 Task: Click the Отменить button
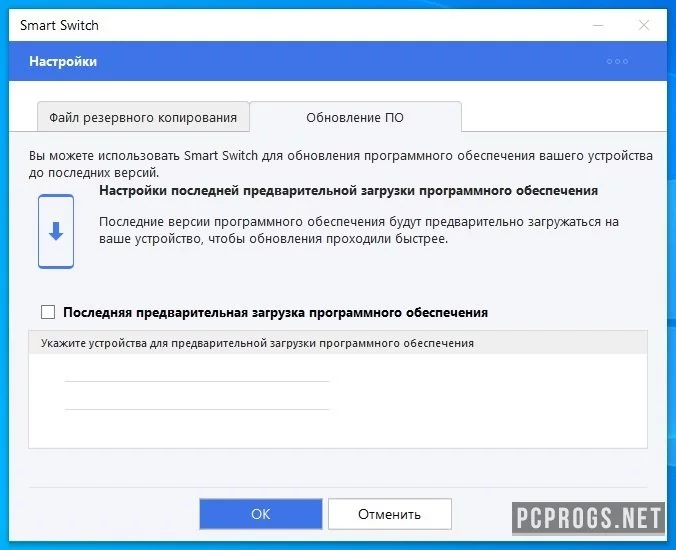(x=390, y=514)
